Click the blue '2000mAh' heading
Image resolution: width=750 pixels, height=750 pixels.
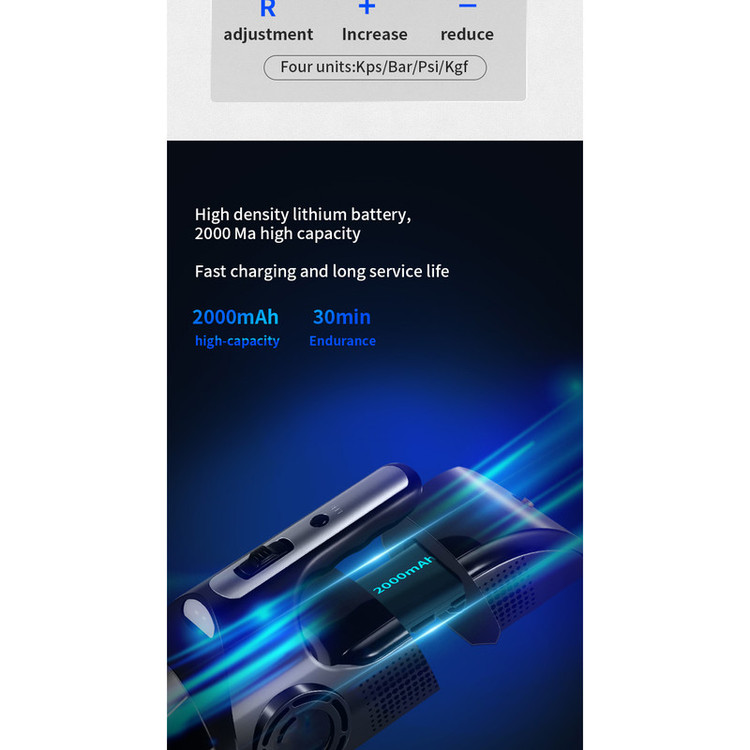(x=235, y=317)
